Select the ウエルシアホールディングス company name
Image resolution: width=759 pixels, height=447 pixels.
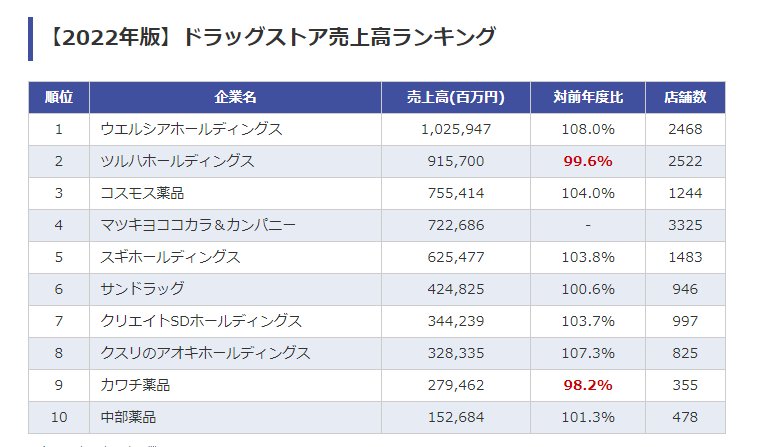point(192,129)
